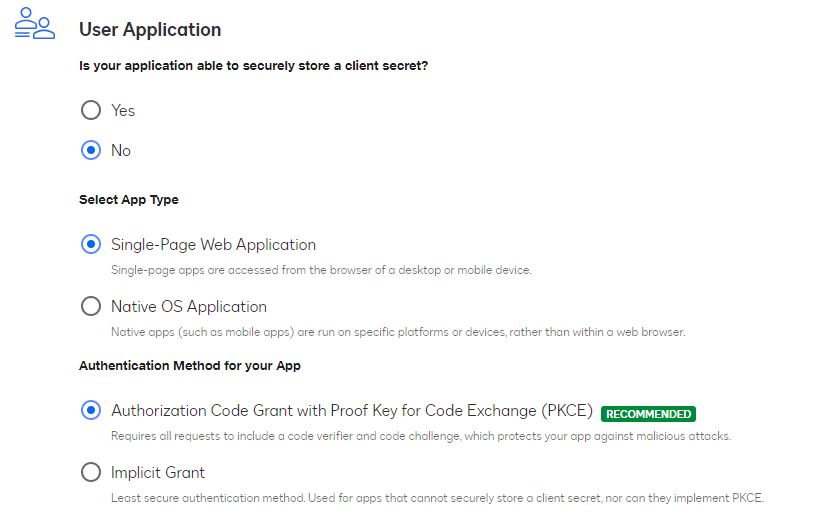
Task: Click the User Application people icon
Action: pyautogui.click(x=35, y=24)
